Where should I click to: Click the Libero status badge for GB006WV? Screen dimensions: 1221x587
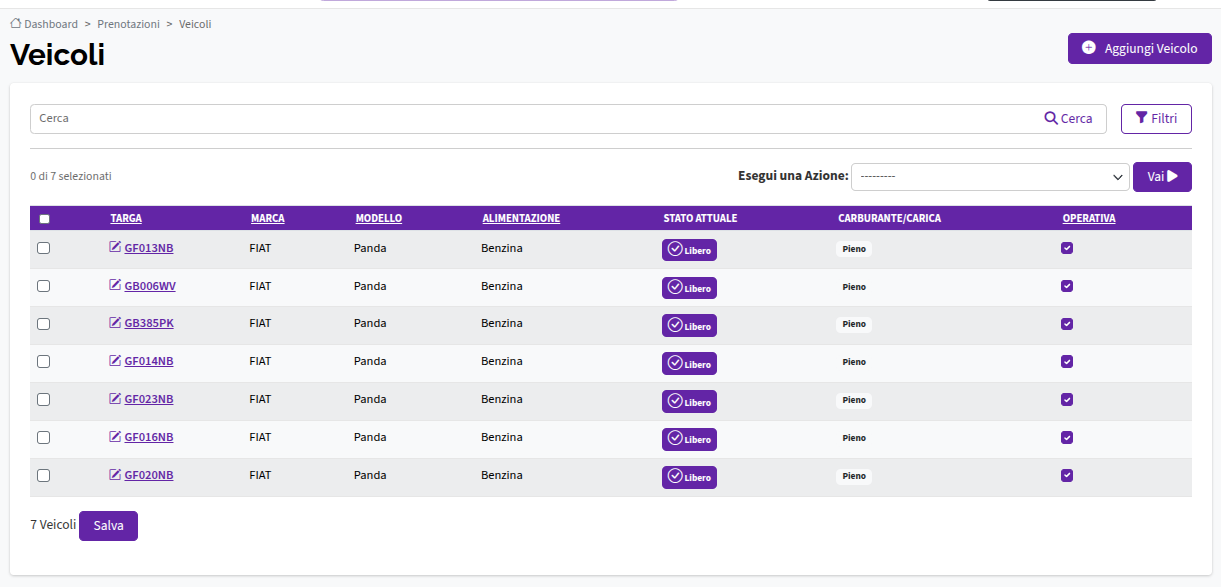point(689,288)
